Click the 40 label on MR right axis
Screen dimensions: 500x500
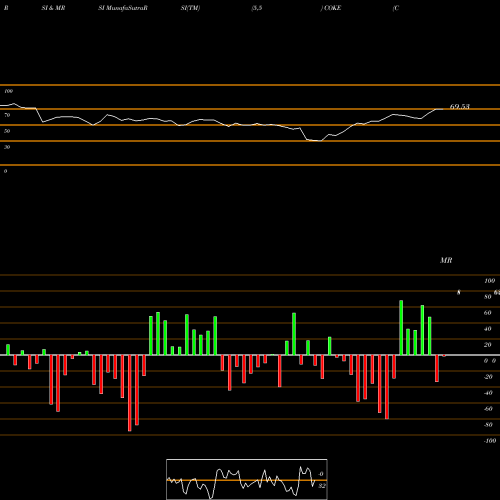tap(488, 329)
